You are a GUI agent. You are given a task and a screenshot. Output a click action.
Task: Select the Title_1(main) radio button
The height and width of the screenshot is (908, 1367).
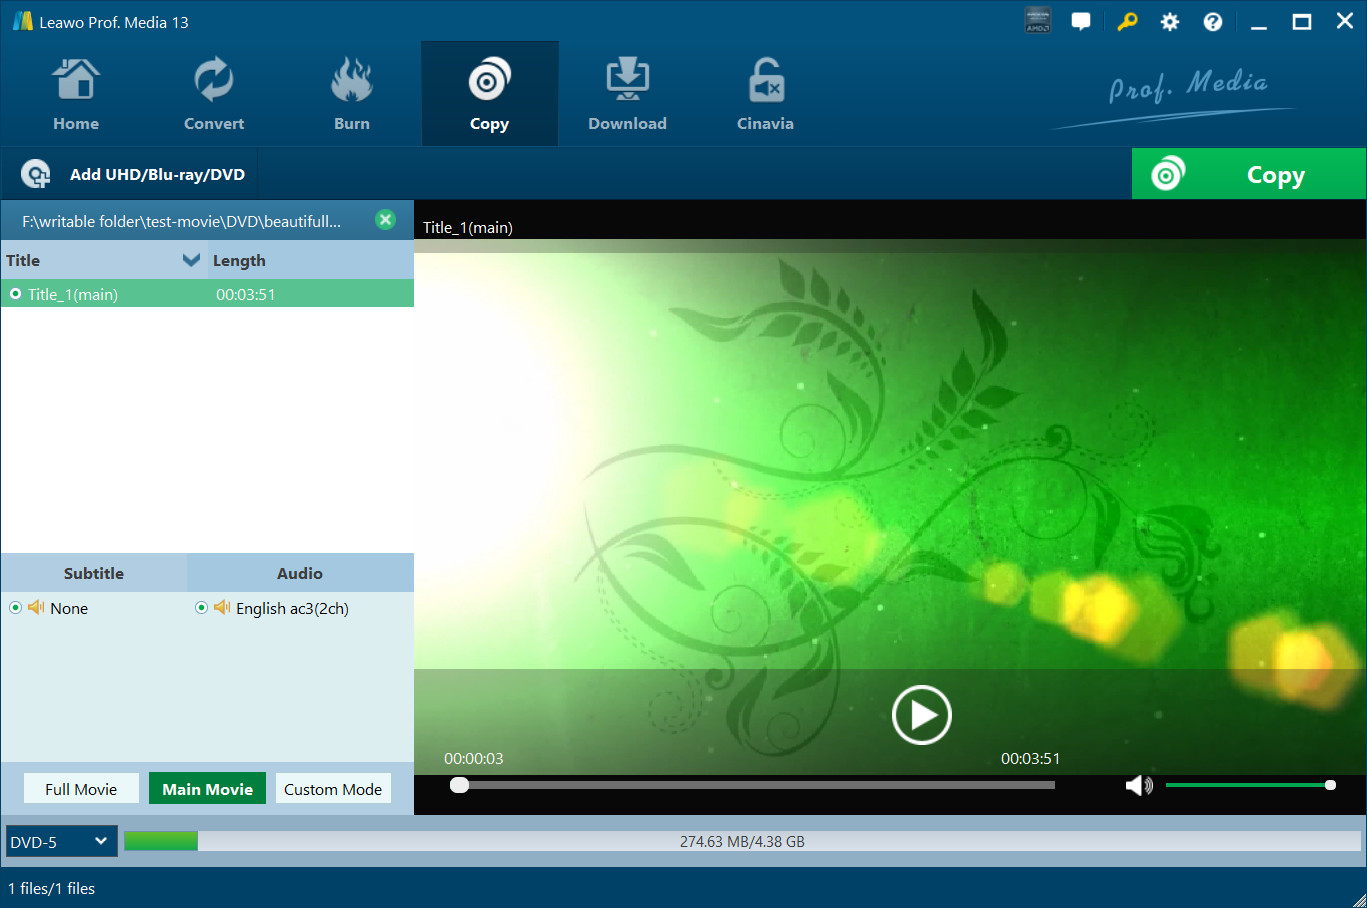click(16, 294)
